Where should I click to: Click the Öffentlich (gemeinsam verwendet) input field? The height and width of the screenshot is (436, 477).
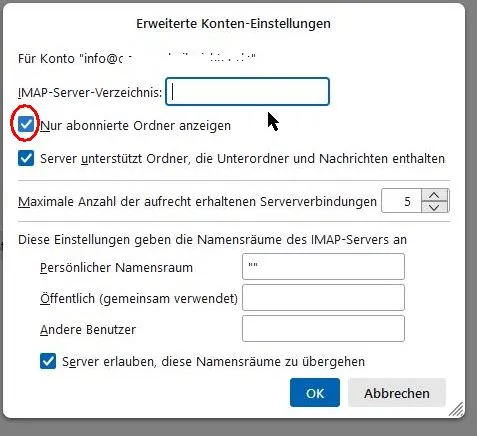323,298
